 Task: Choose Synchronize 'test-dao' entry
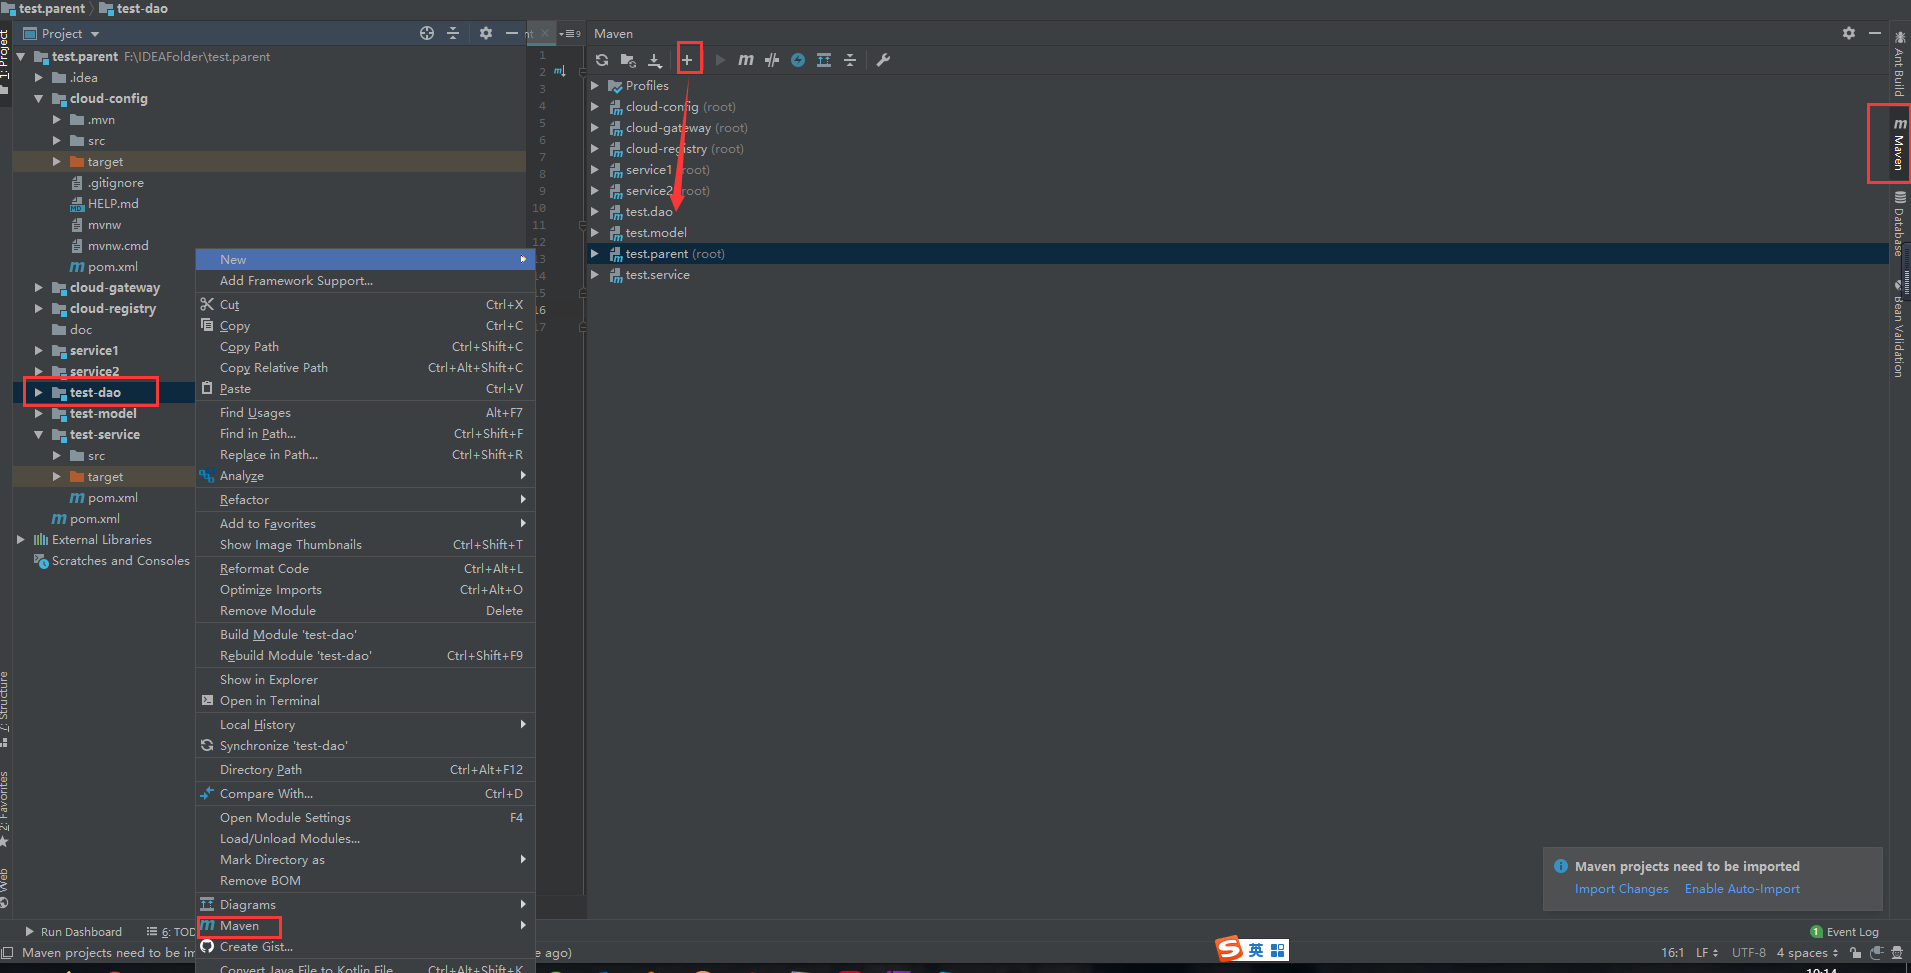(365, 746)
